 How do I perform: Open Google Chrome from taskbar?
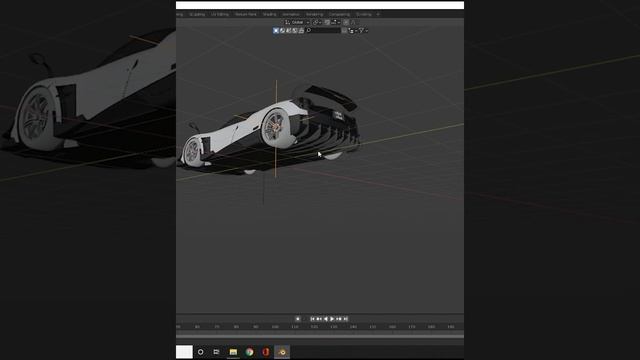point(249,352)
